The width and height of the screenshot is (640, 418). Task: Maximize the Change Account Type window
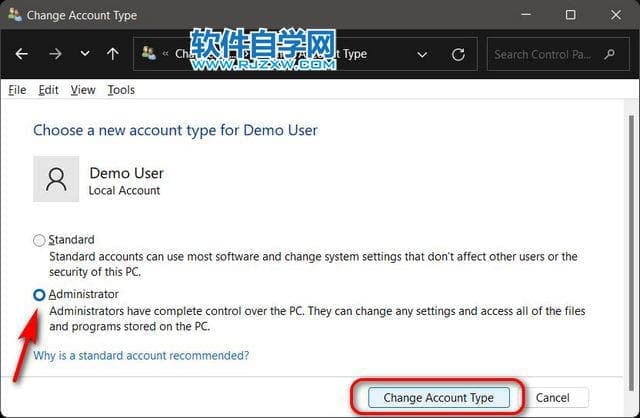(x=570, y=15)
